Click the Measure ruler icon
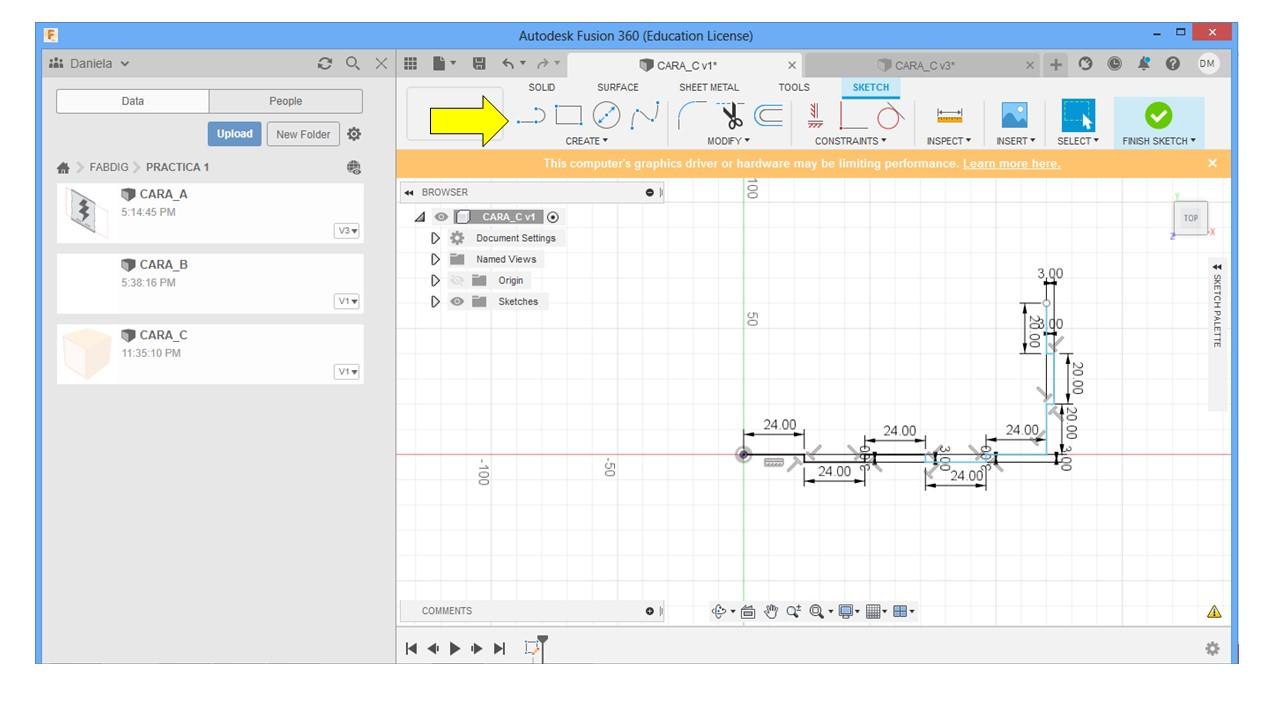The width and height of the screenshot is (1280, 720). [949, 116]
